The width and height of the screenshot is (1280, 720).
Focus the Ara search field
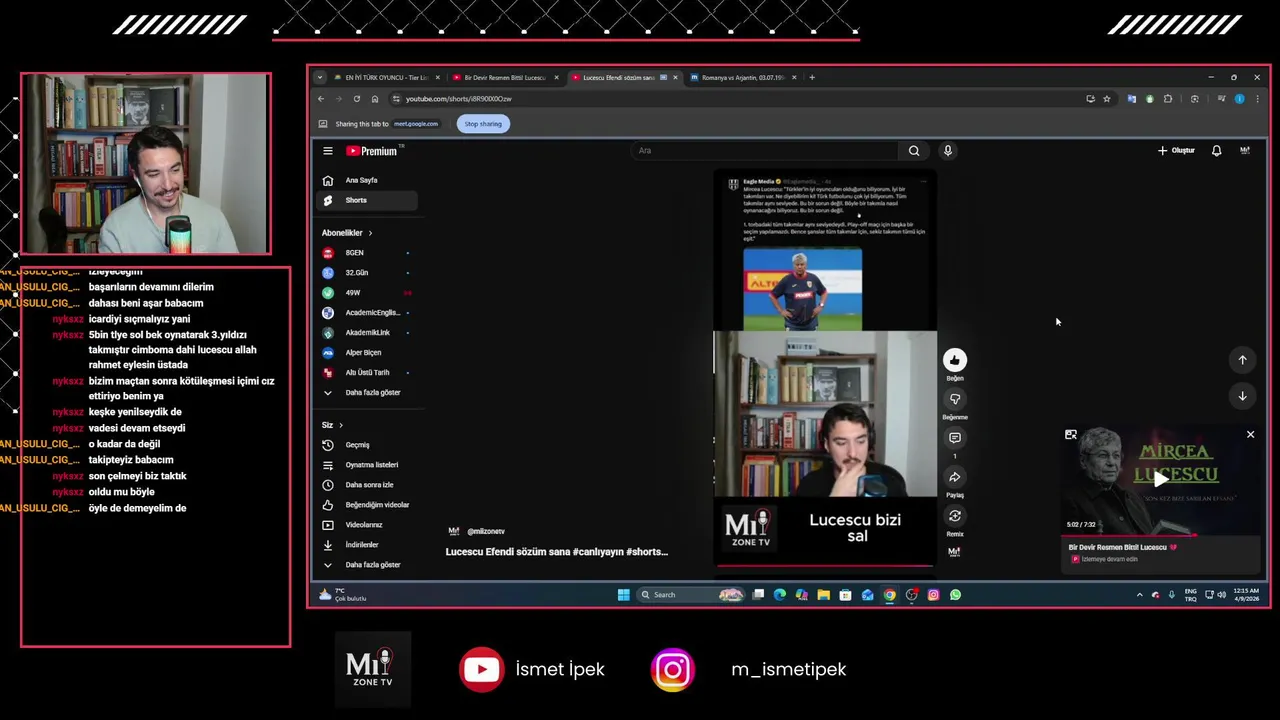click(765, 151)
